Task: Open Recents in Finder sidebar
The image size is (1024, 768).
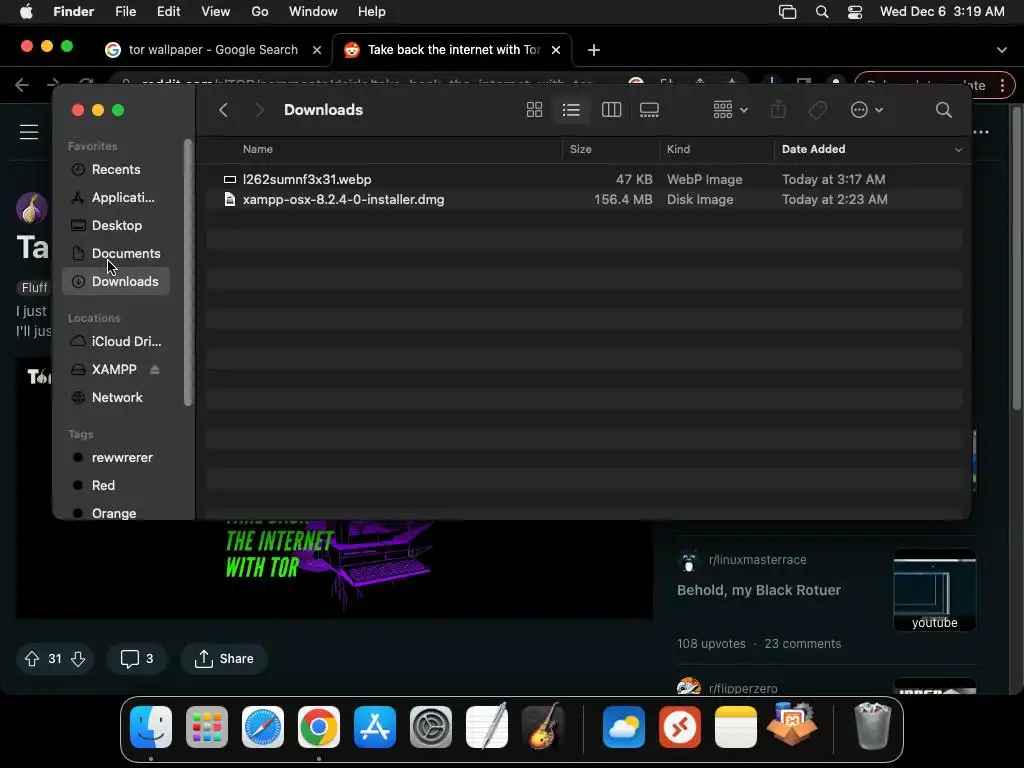Action: [x=116, y=169]
